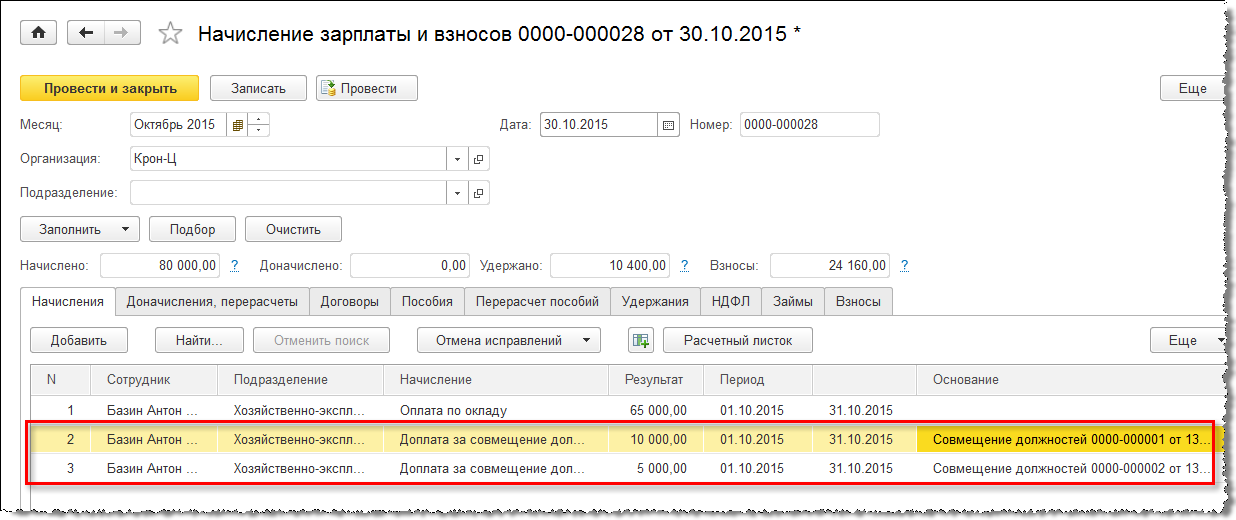Click the Дата field 30.10.2015
This screenshot has width=1236, height=520.
[599, 125]
